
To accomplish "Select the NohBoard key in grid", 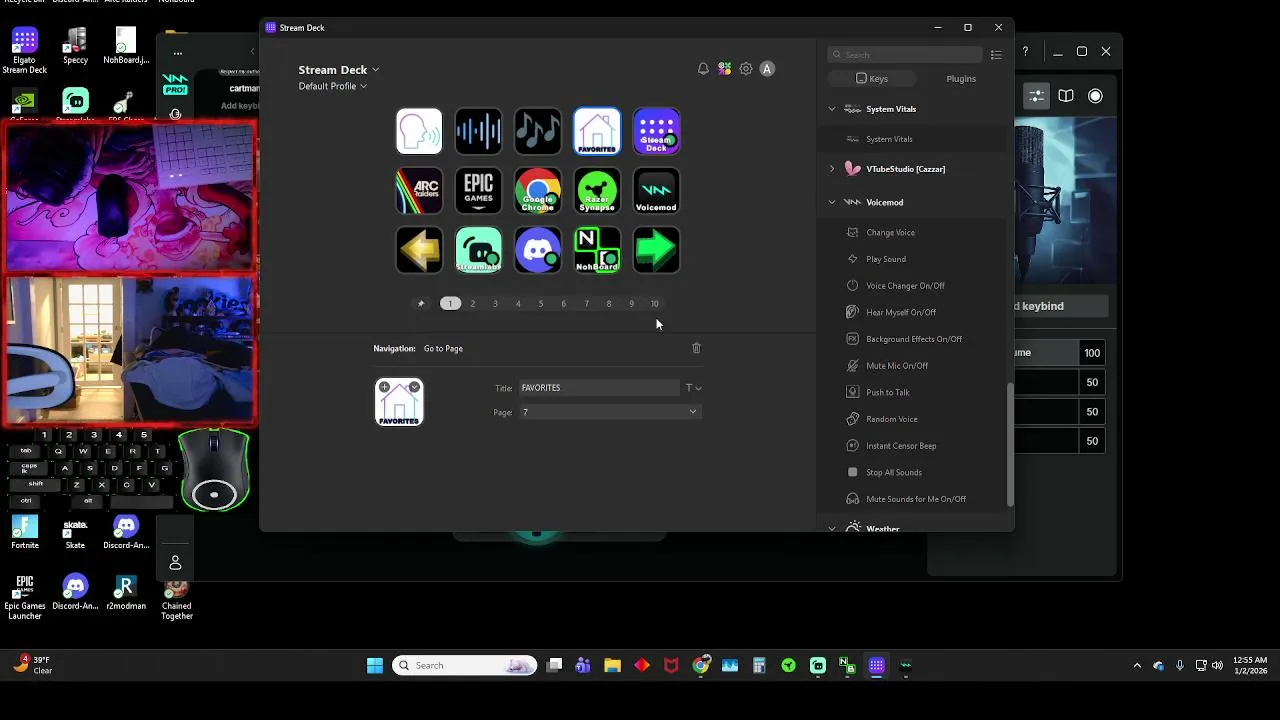I will (597, 250).
